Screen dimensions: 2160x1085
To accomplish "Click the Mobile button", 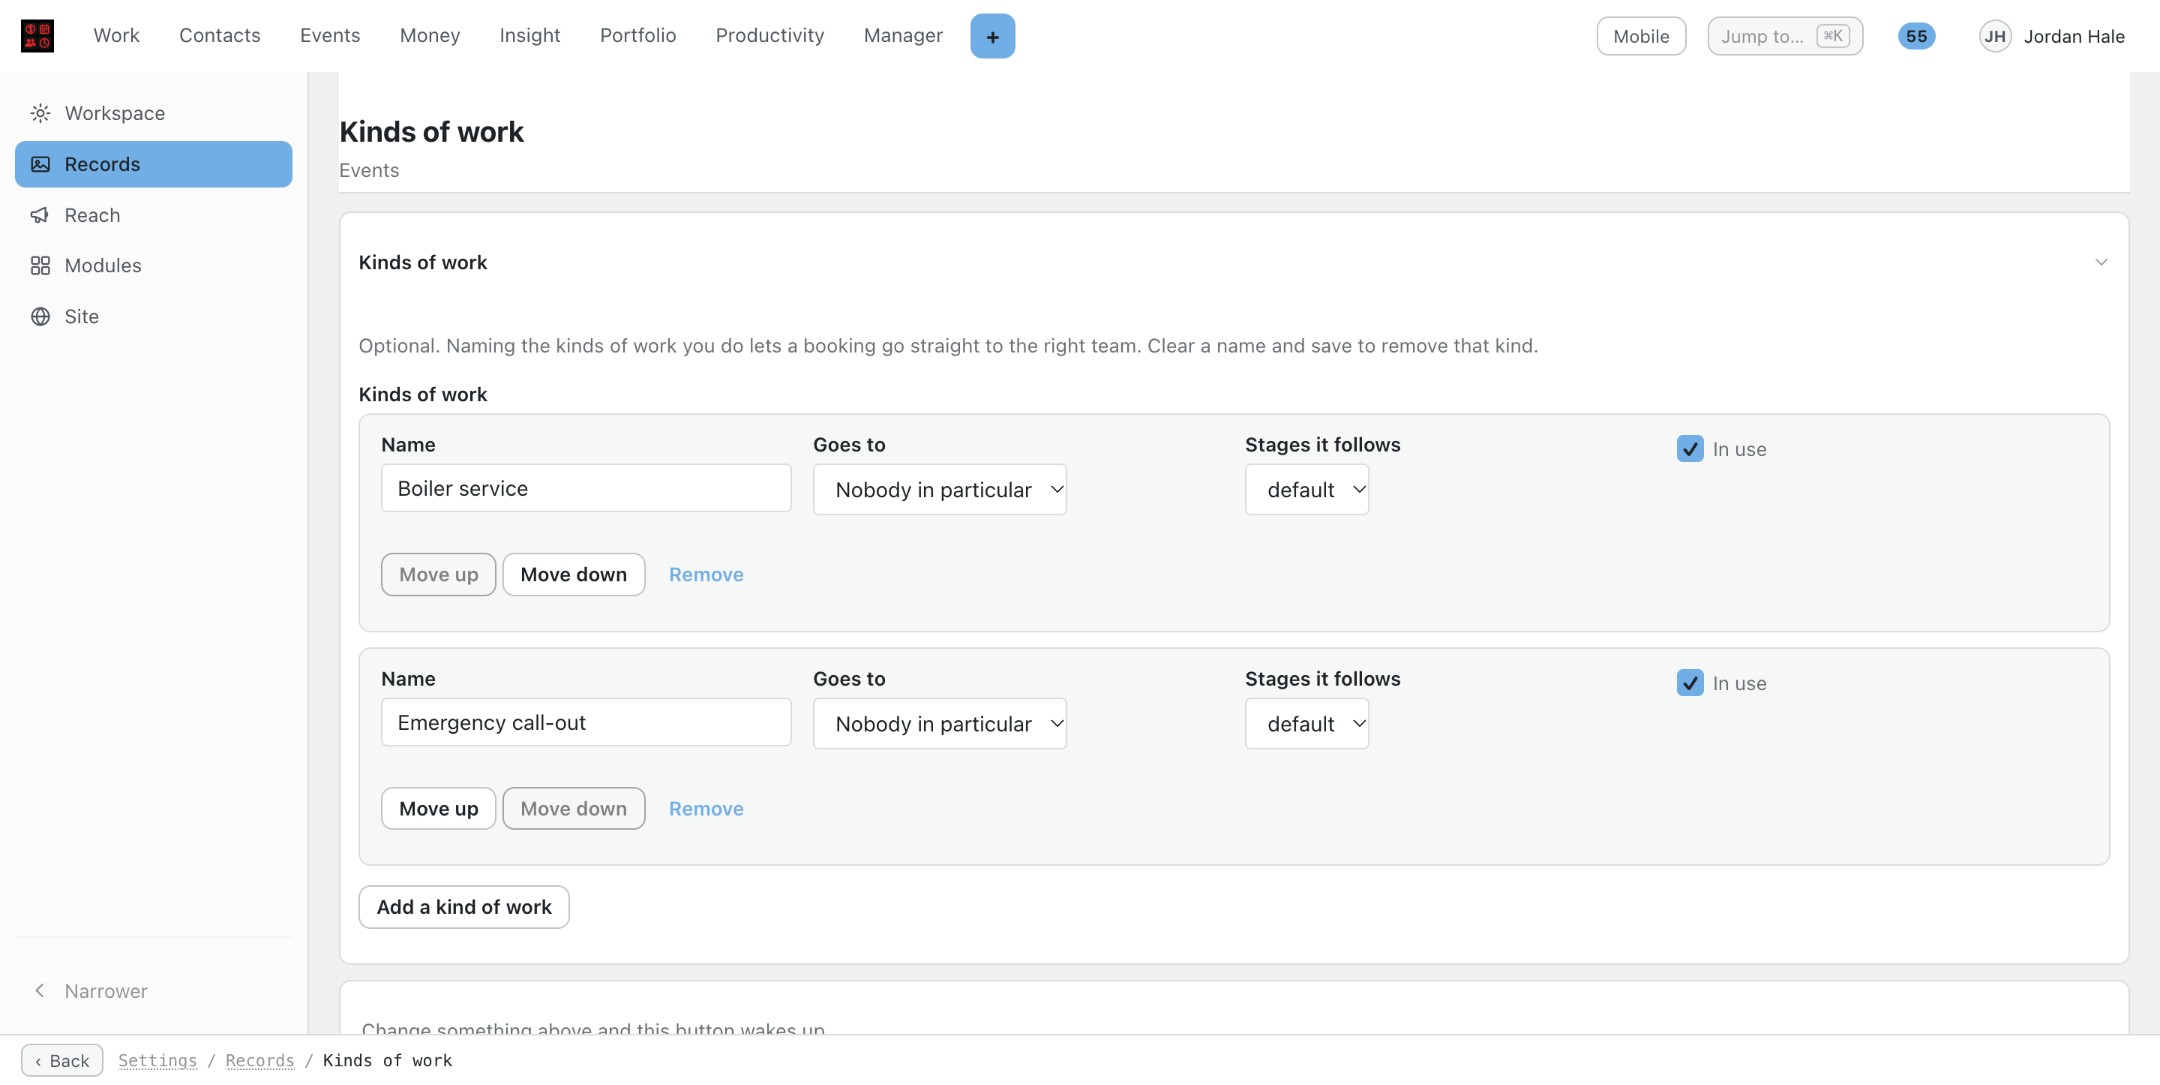I will (x=1641, y=36).
